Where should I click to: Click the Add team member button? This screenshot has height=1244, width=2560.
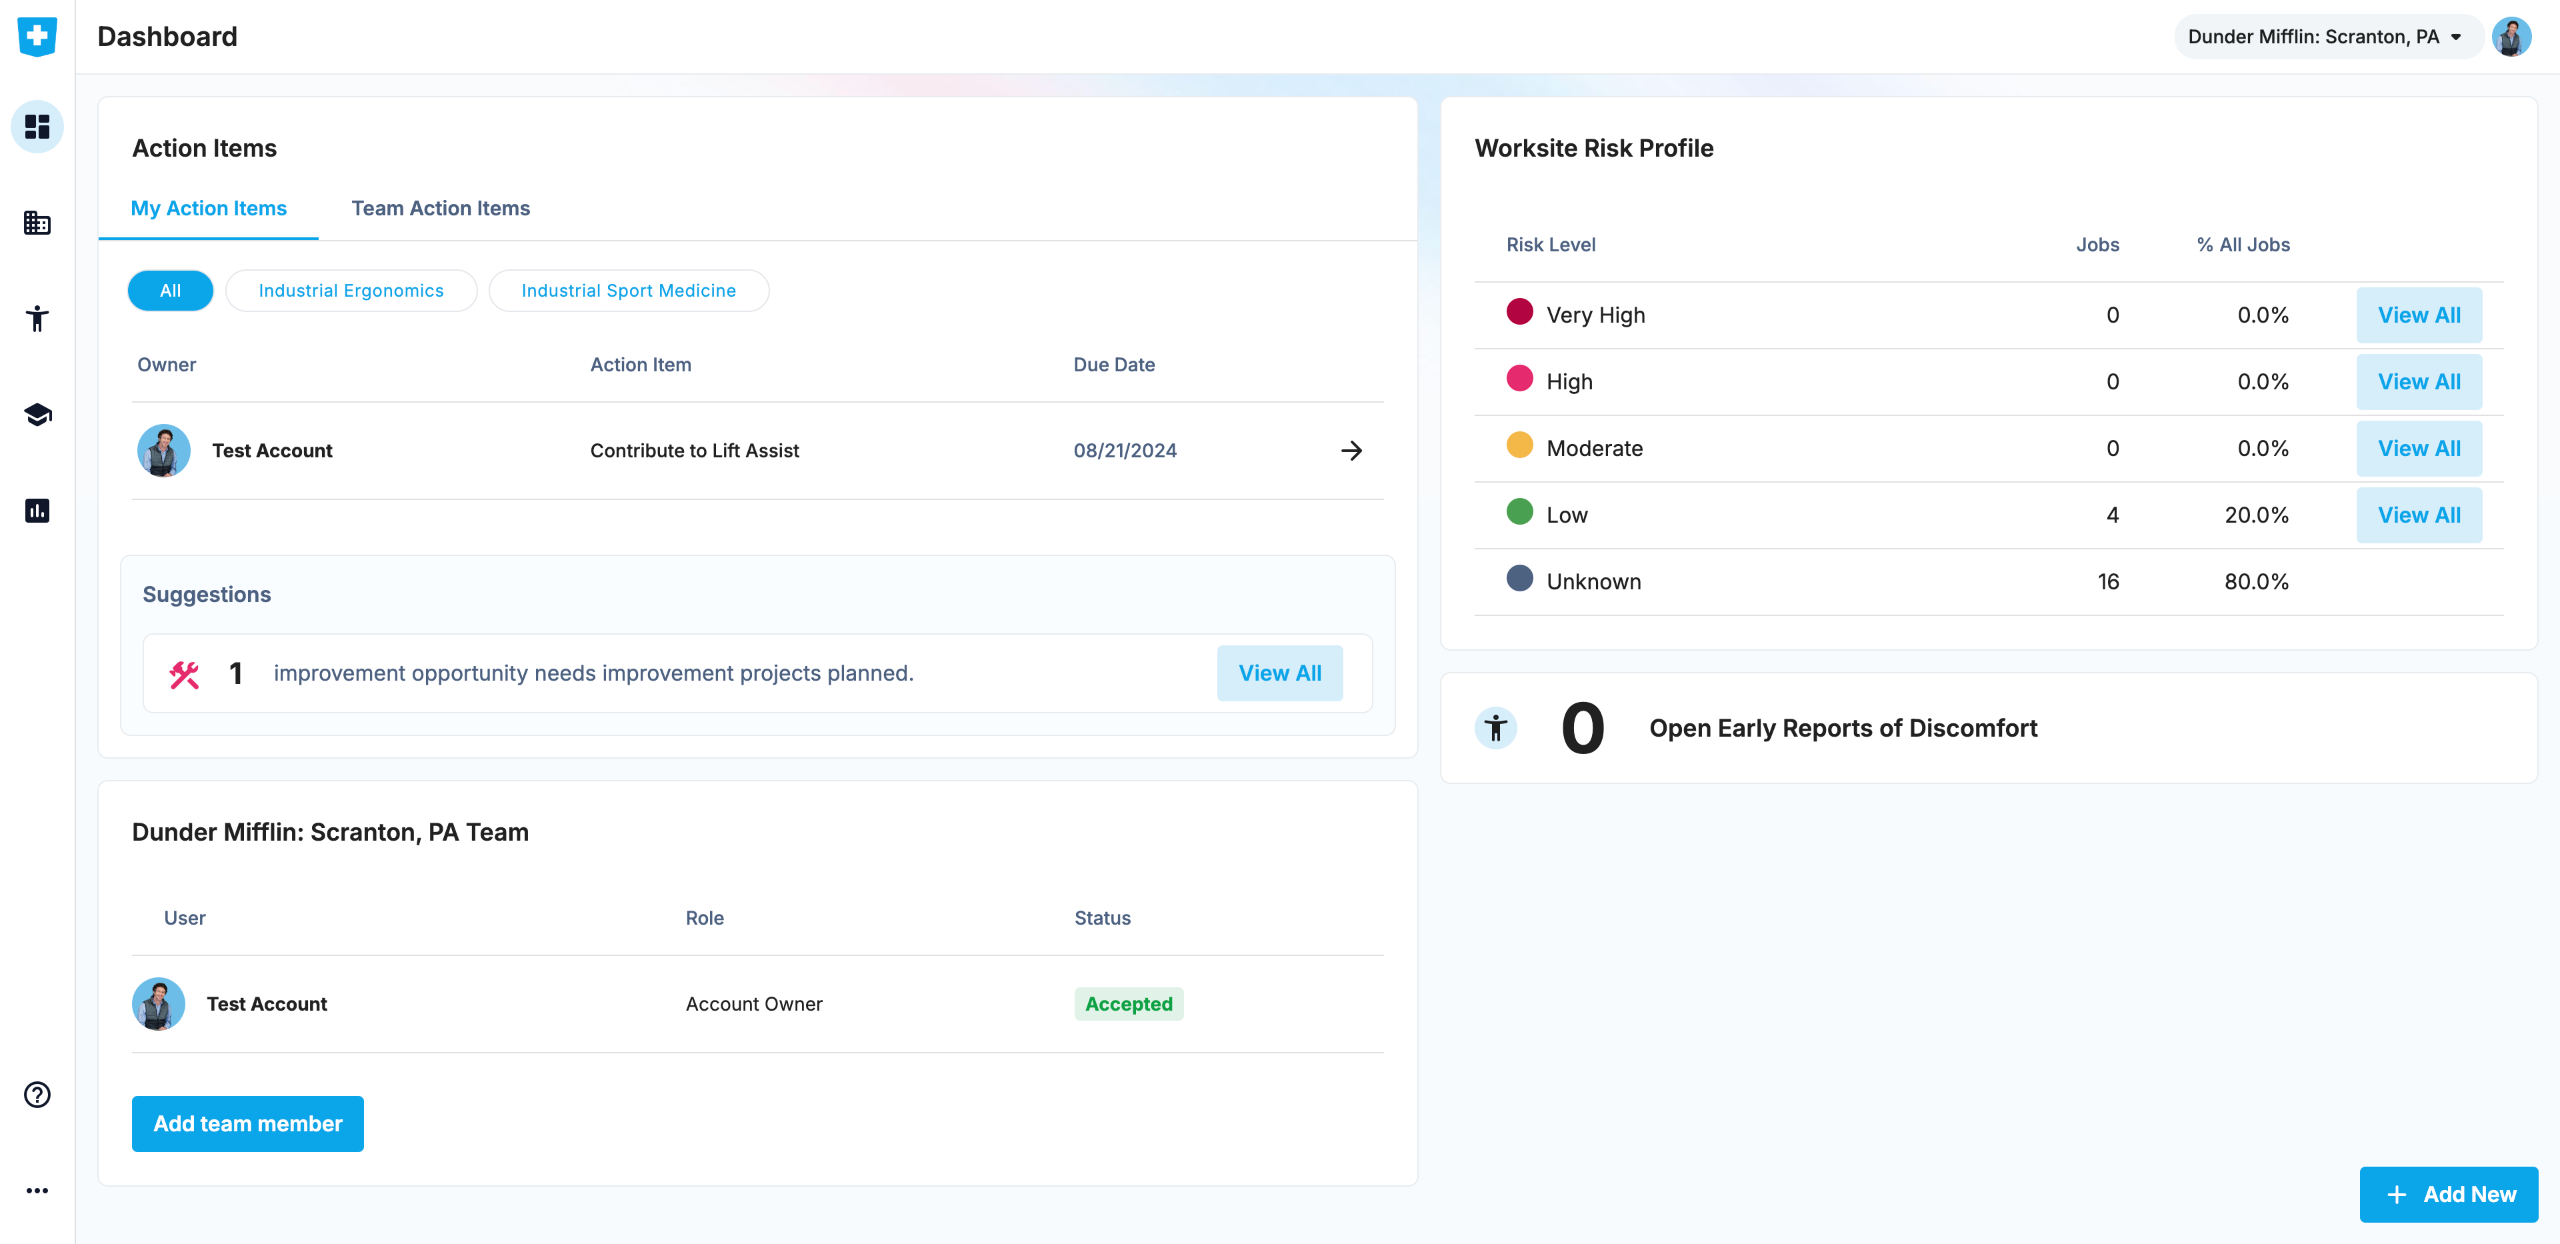[x=248, y=1124]
